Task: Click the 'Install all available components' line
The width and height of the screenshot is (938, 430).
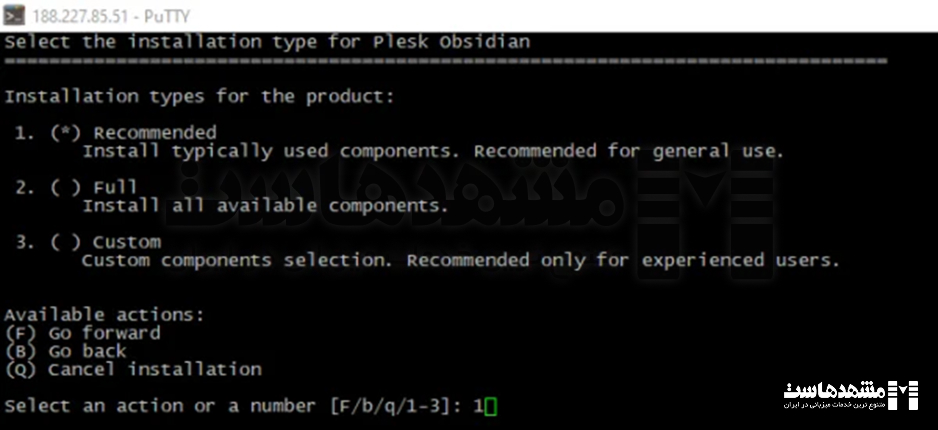Action: tap(266, 206)
